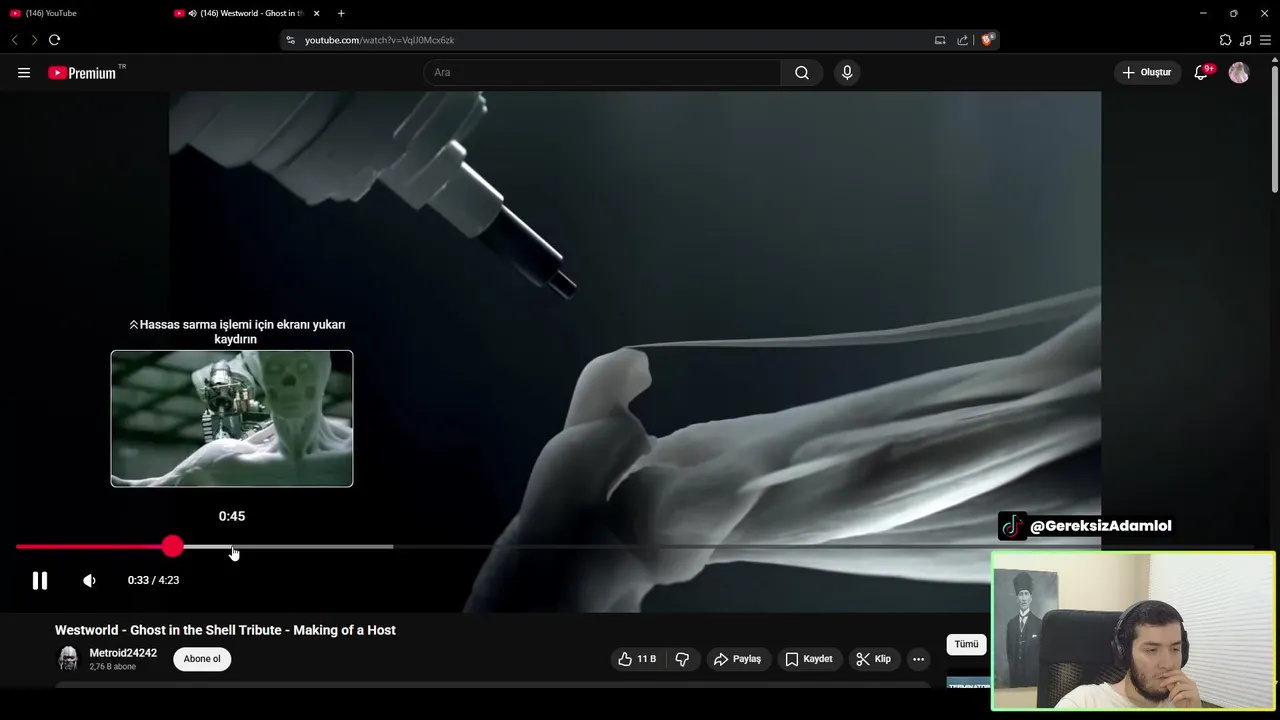Click the 0:33 / 4:23 time display
The image size is (1280, 720).
[x=153, y=580]
